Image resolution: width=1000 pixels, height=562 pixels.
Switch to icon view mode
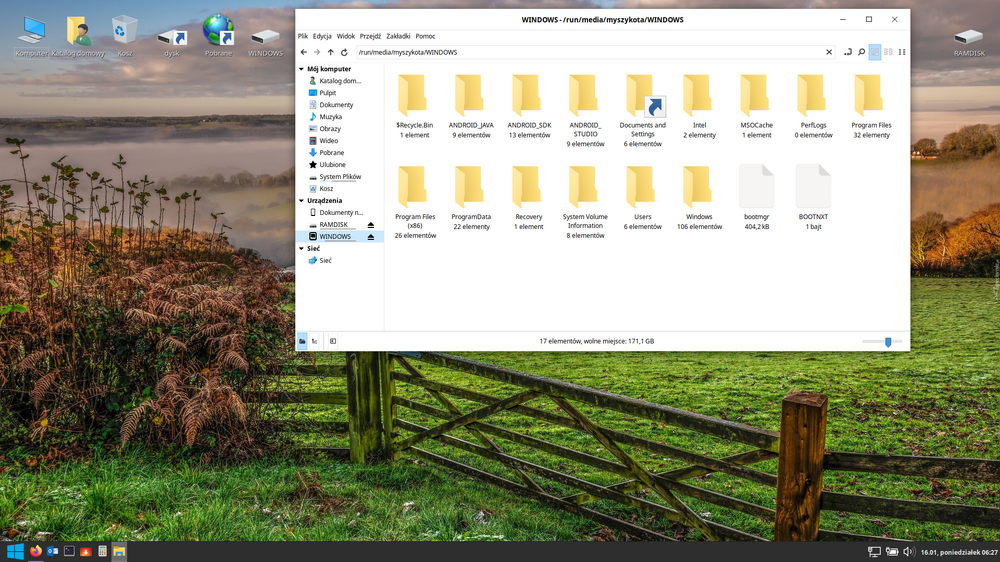point(875,52)
